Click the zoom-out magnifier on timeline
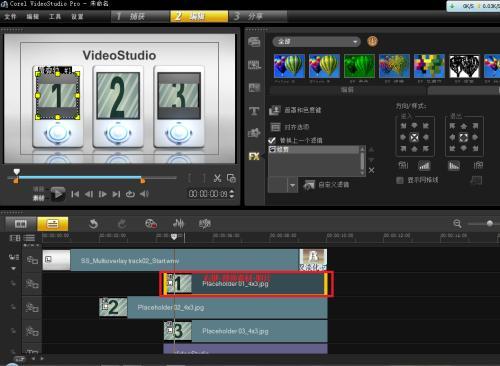The image size is (500, 366). [x=457, y=224]
